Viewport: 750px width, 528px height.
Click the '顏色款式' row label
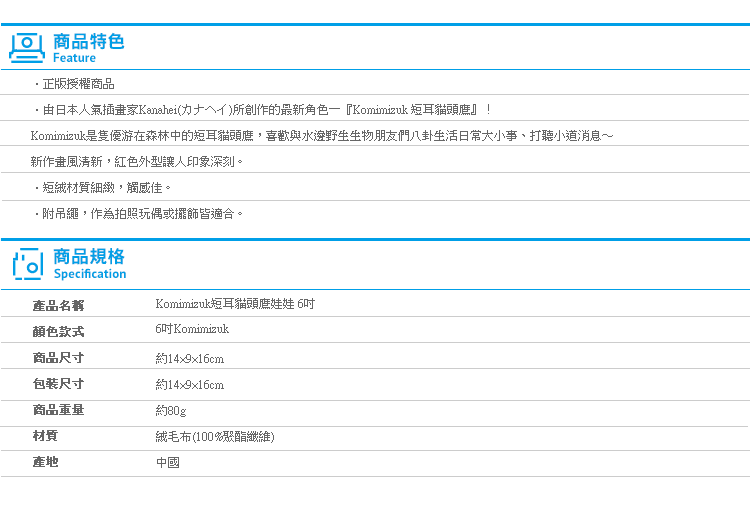(58, 331)
